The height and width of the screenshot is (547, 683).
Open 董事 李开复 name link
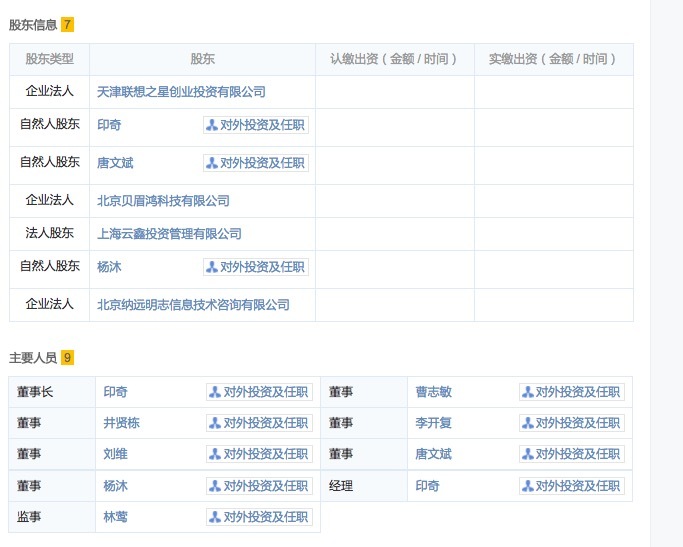pos(433,423)
